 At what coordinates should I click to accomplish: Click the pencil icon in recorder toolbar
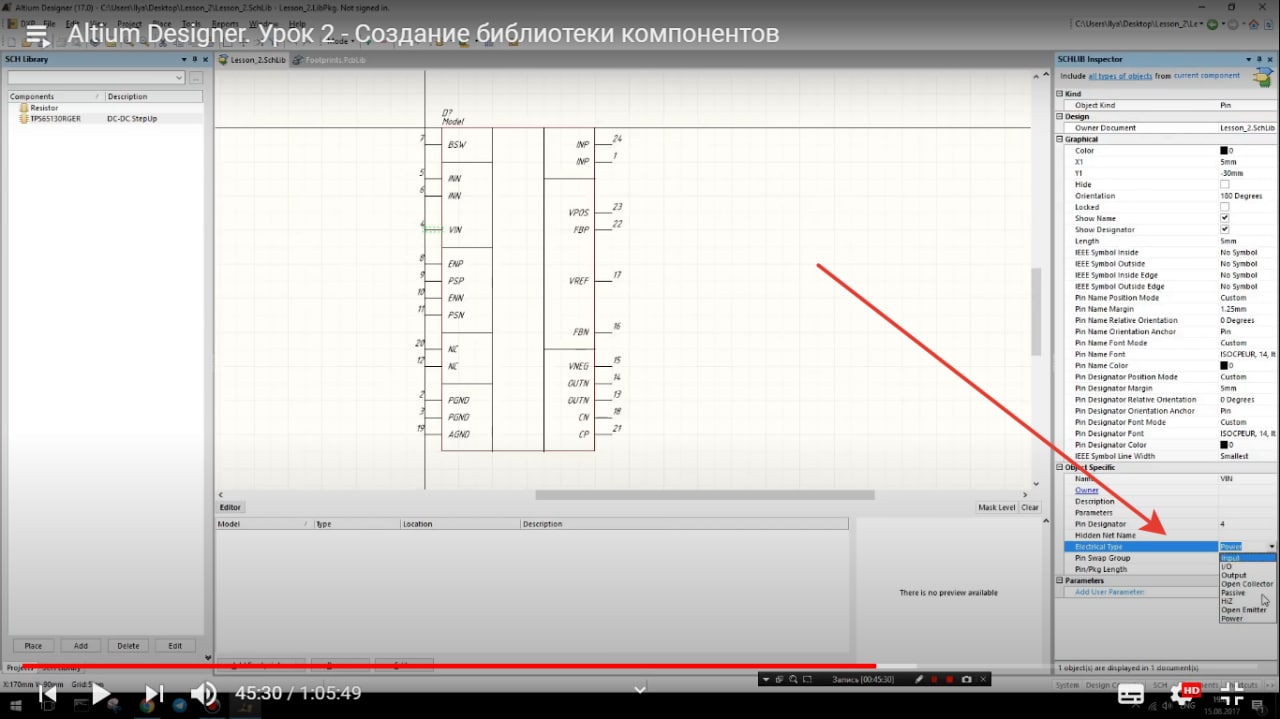coord(919,679)
